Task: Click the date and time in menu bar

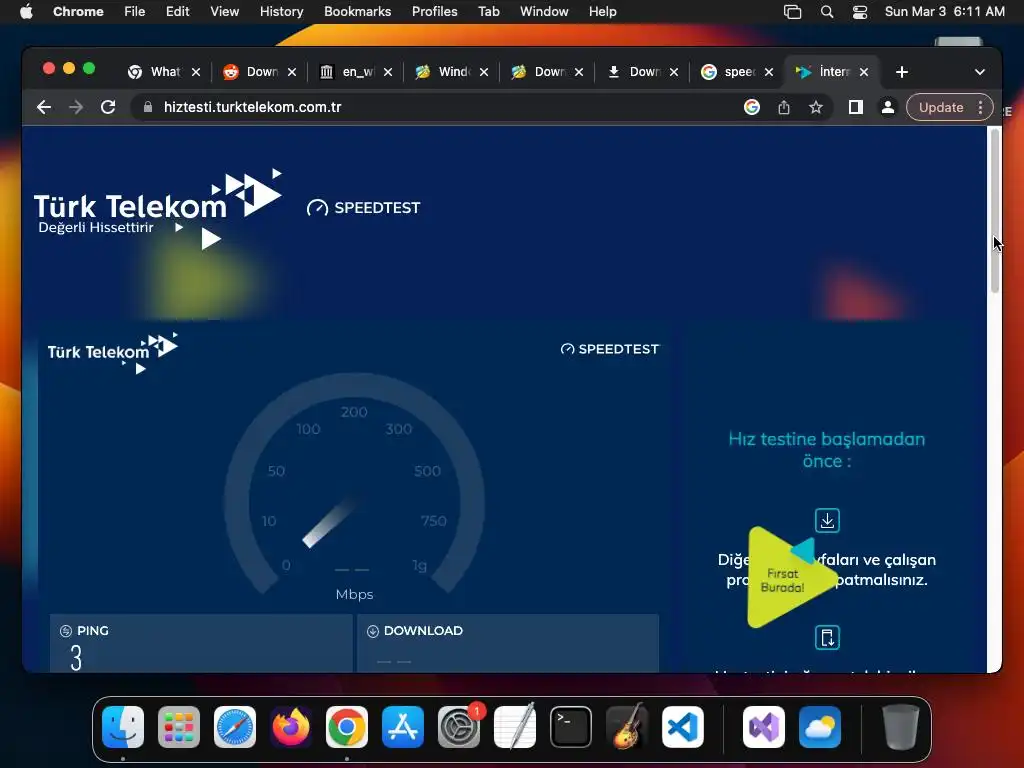Action: pyautogui.click(x=944, y=11)
